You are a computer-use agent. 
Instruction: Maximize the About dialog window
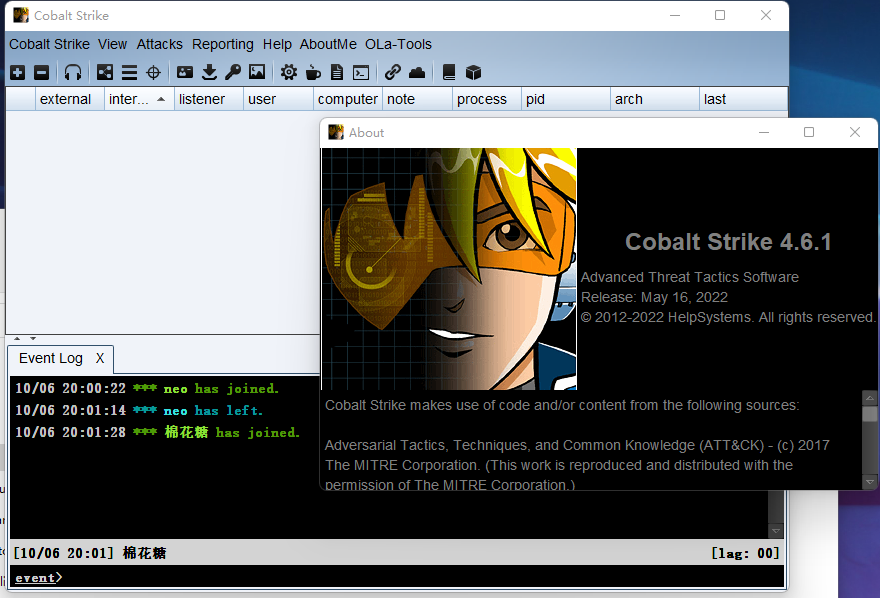coord(809,132)
